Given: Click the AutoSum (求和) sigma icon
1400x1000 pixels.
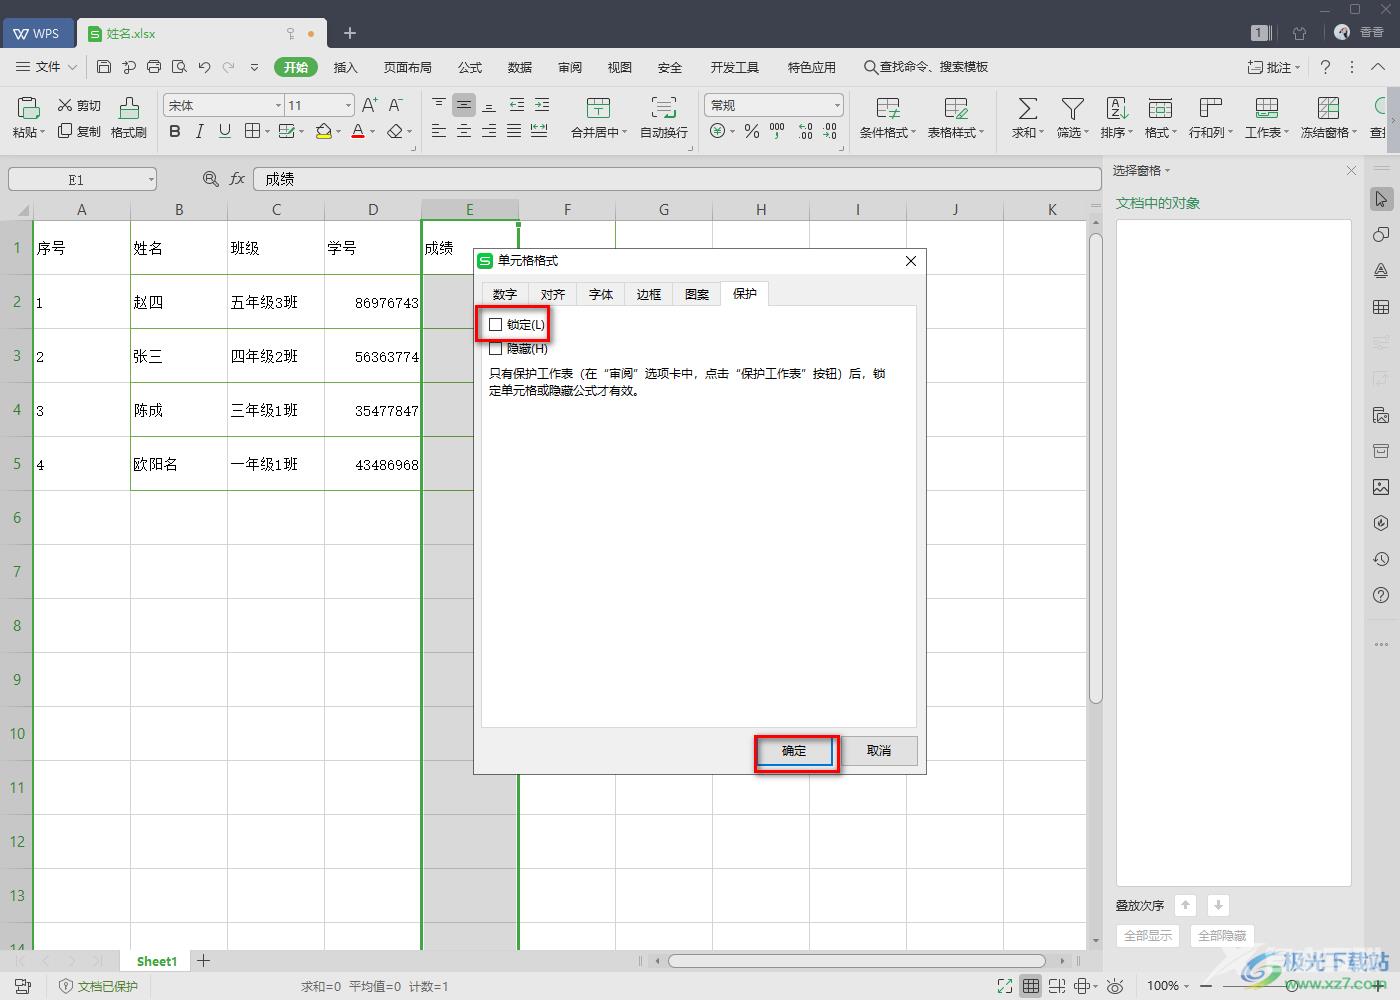Looking at the screenshot, I should coord(1027,108).
